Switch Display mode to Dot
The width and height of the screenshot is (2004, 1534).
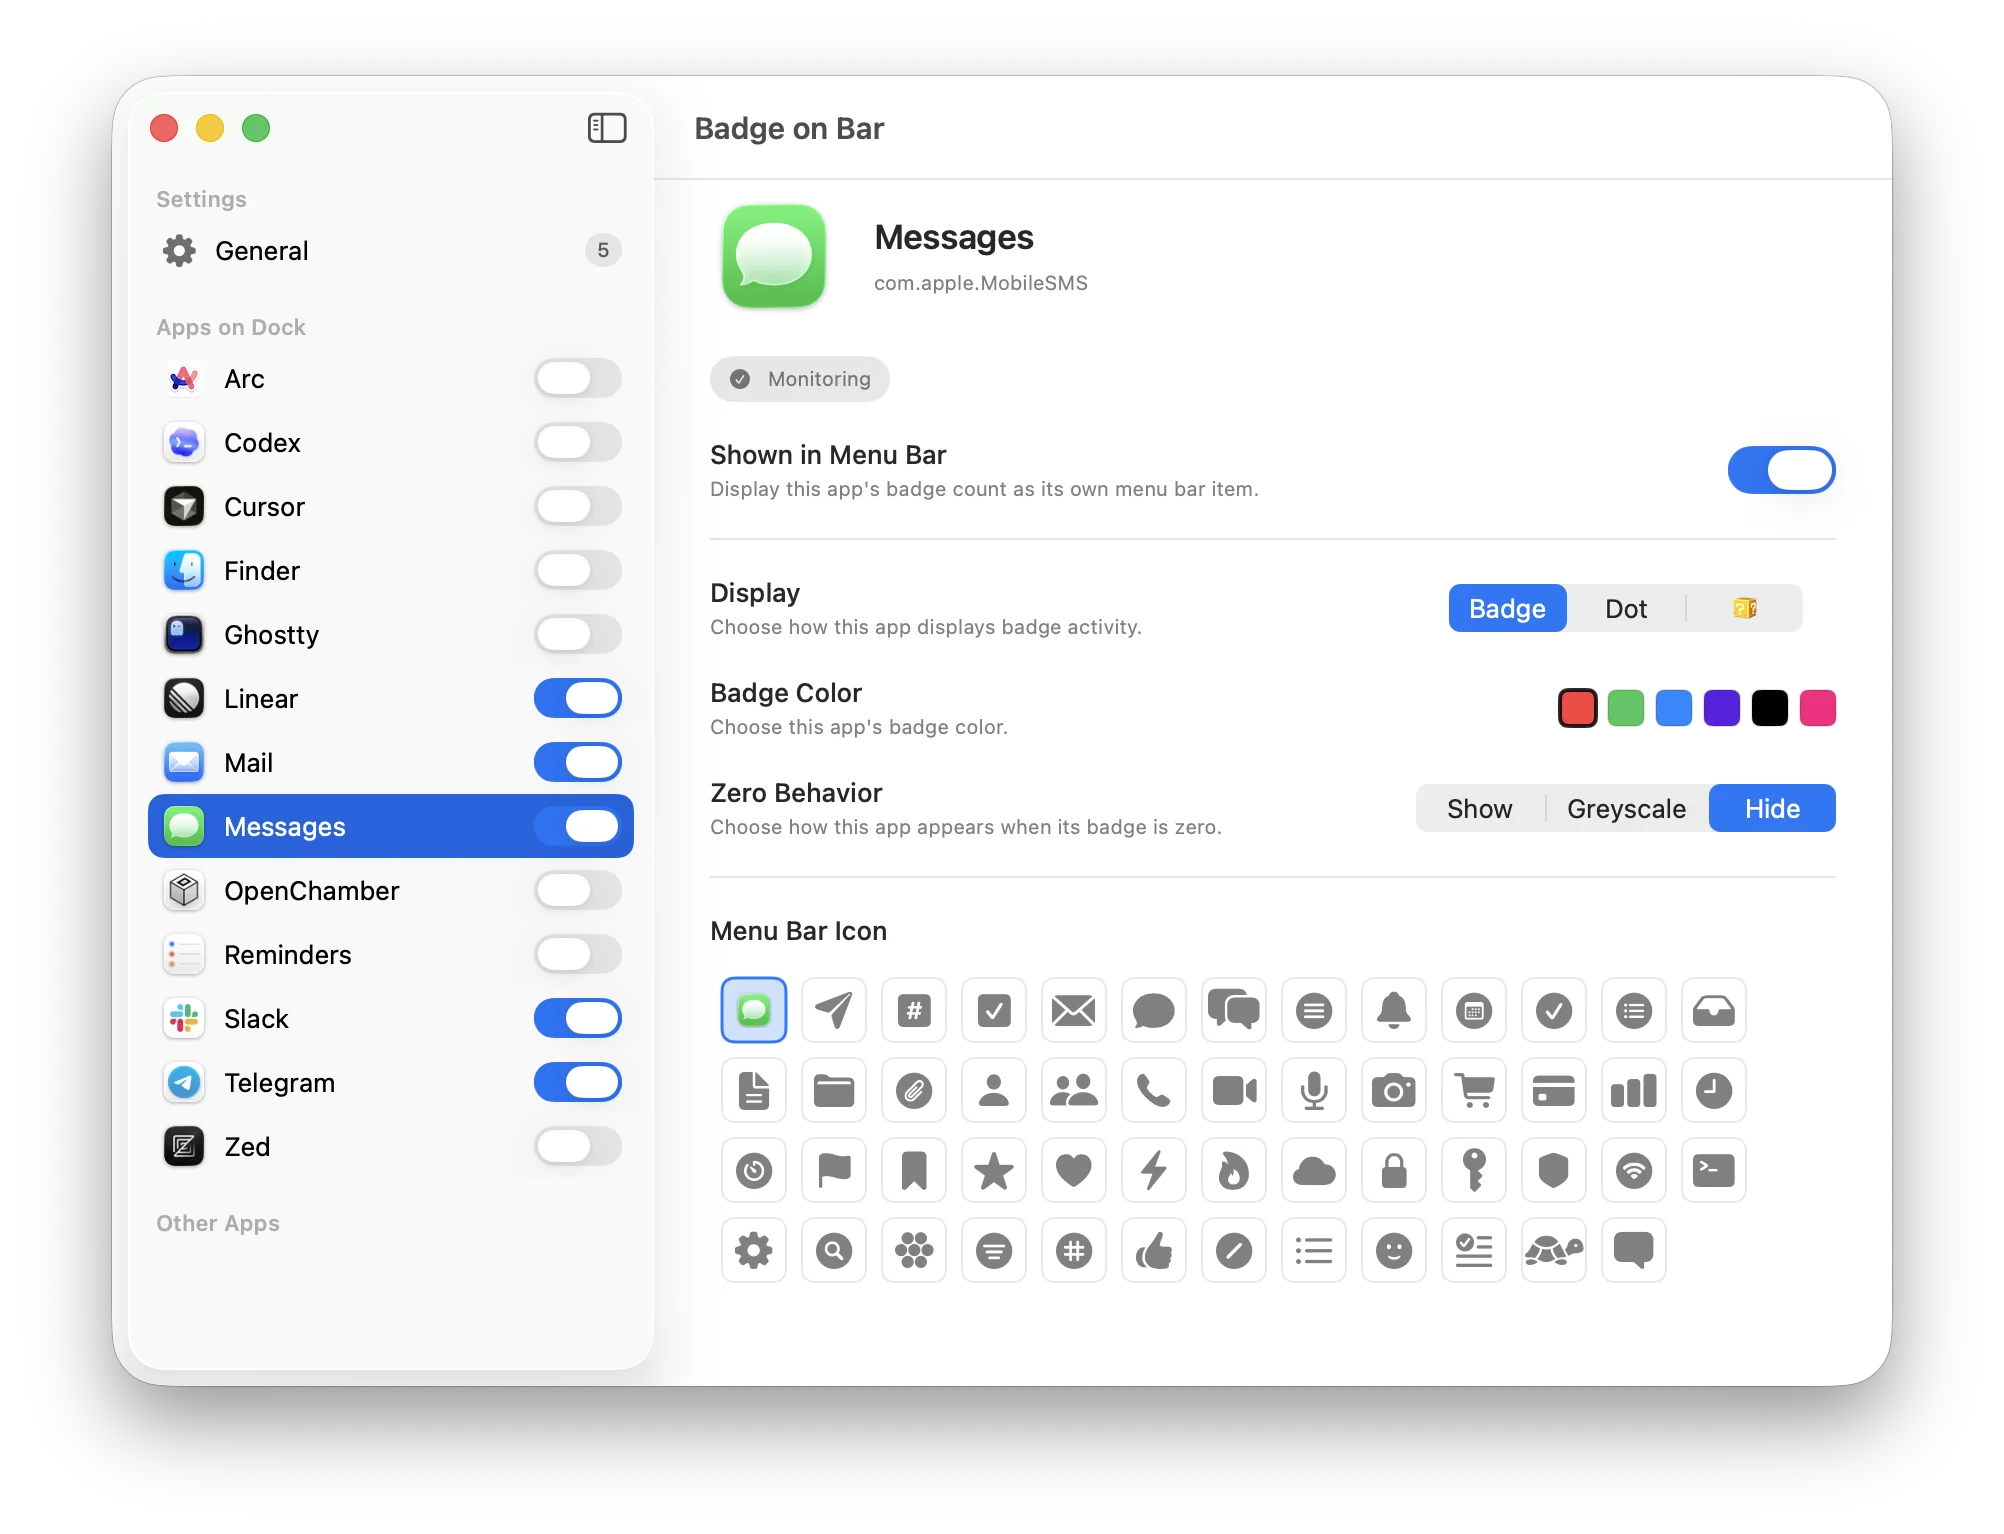1626,608
